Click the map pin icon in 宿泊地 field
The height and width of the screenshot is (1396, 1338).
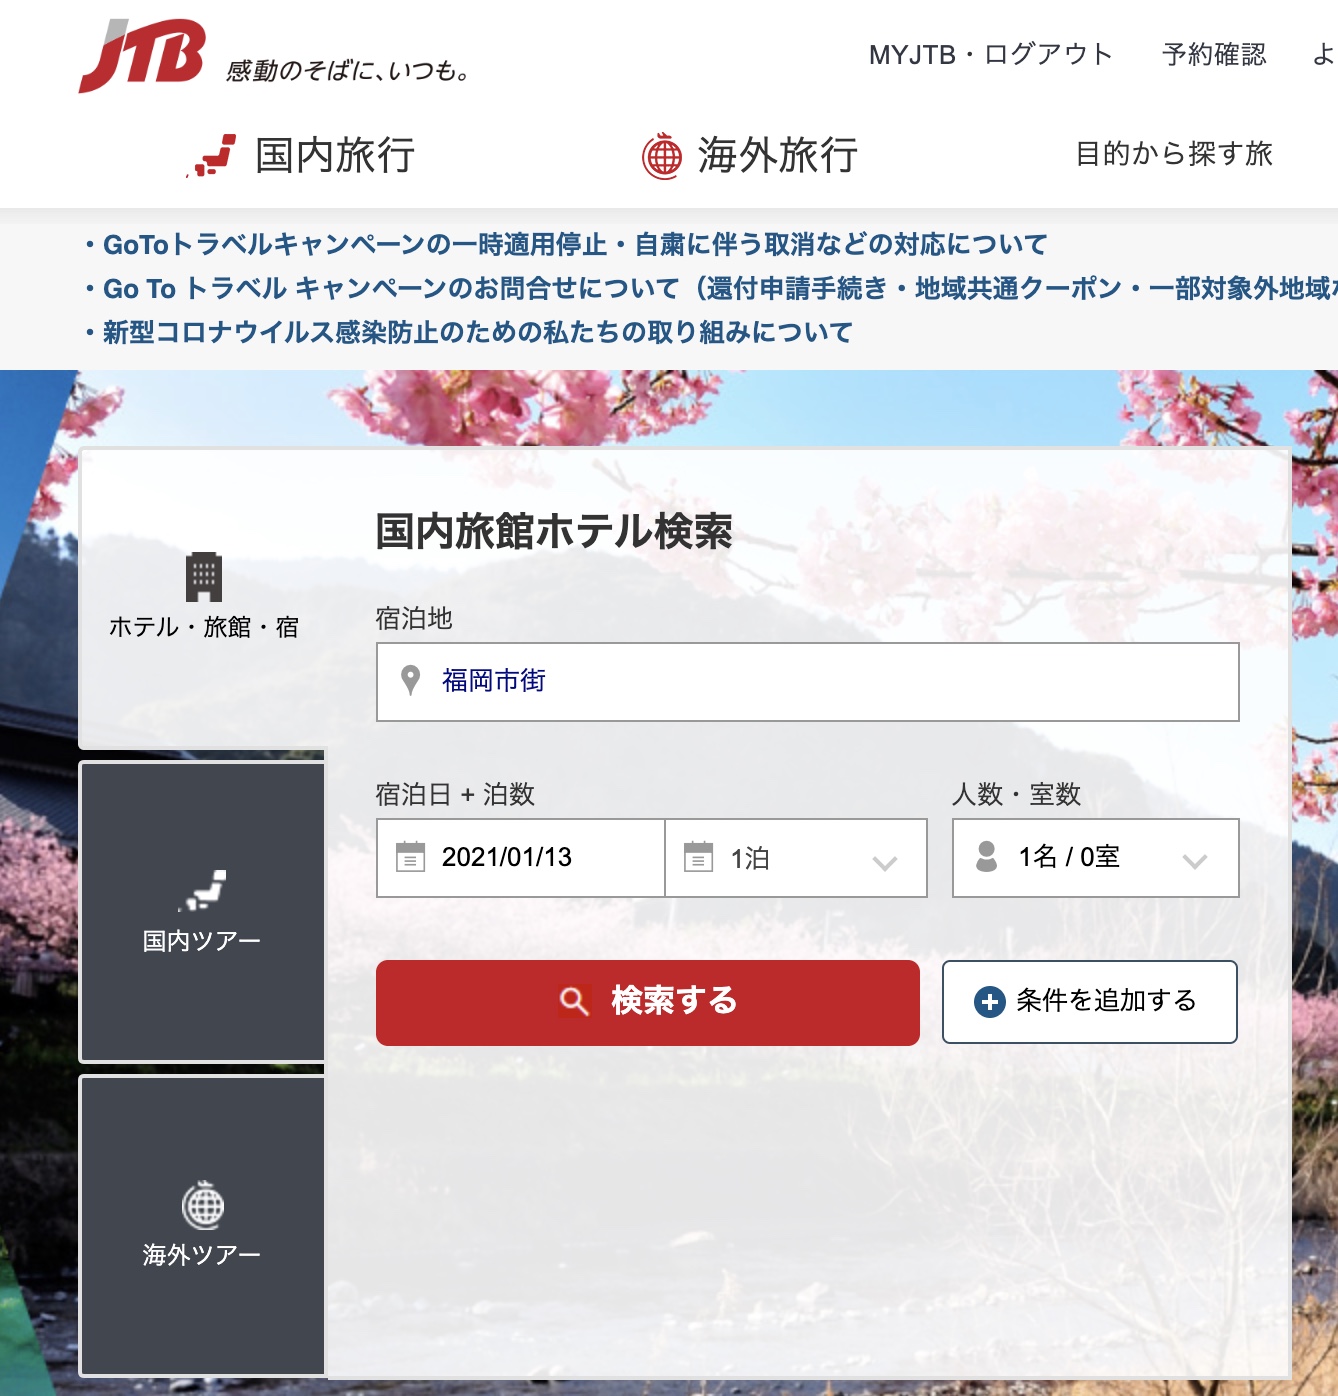point(411,681)
